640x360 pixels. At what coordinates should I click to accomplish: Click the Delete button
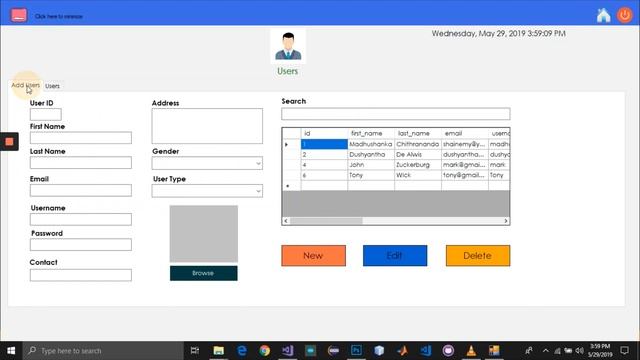tap(478, 256)
